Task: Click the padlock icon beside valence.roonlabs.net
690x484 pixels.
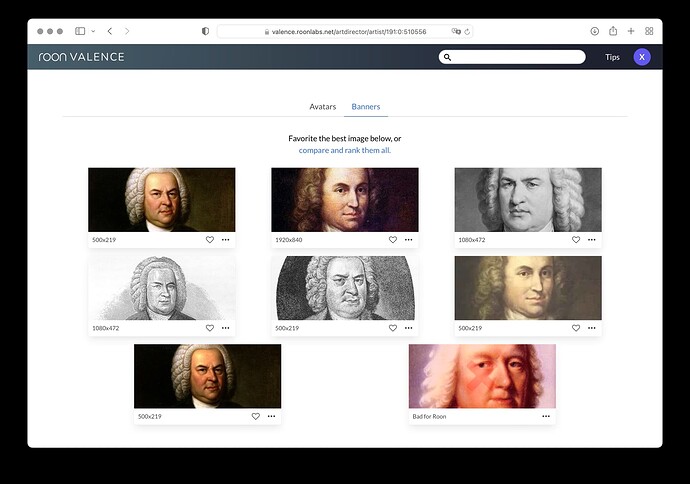Action: coord(267,32)
